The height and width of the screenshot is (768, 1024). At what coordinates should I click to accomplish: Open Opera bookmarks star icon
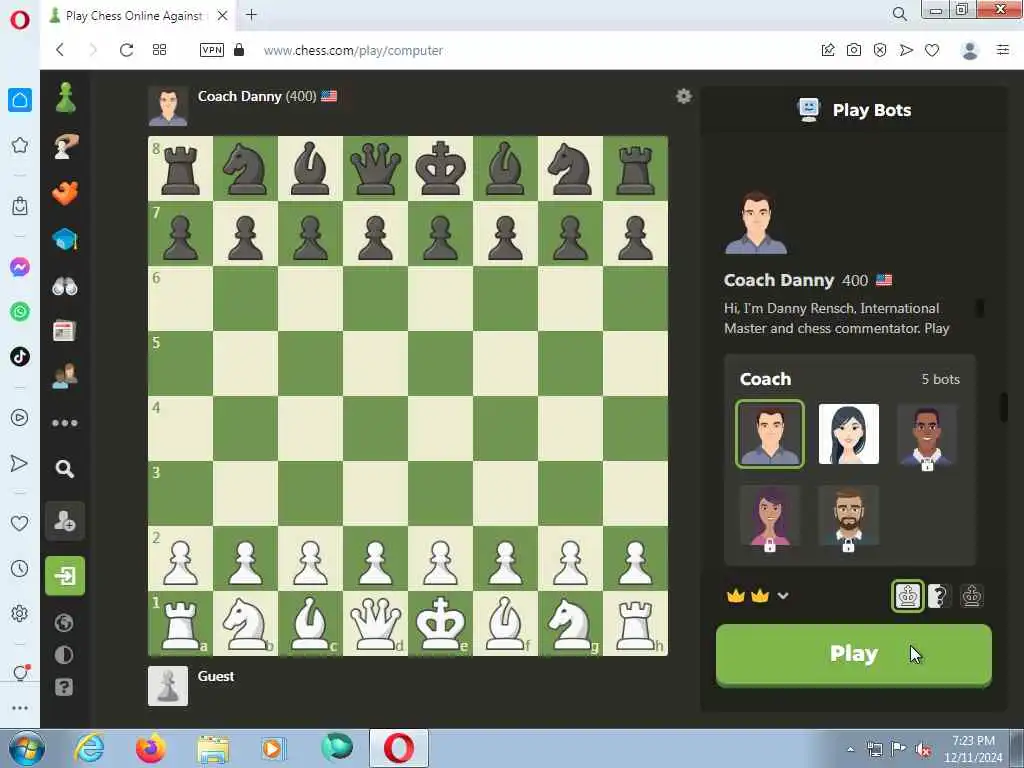click(20, 145)
